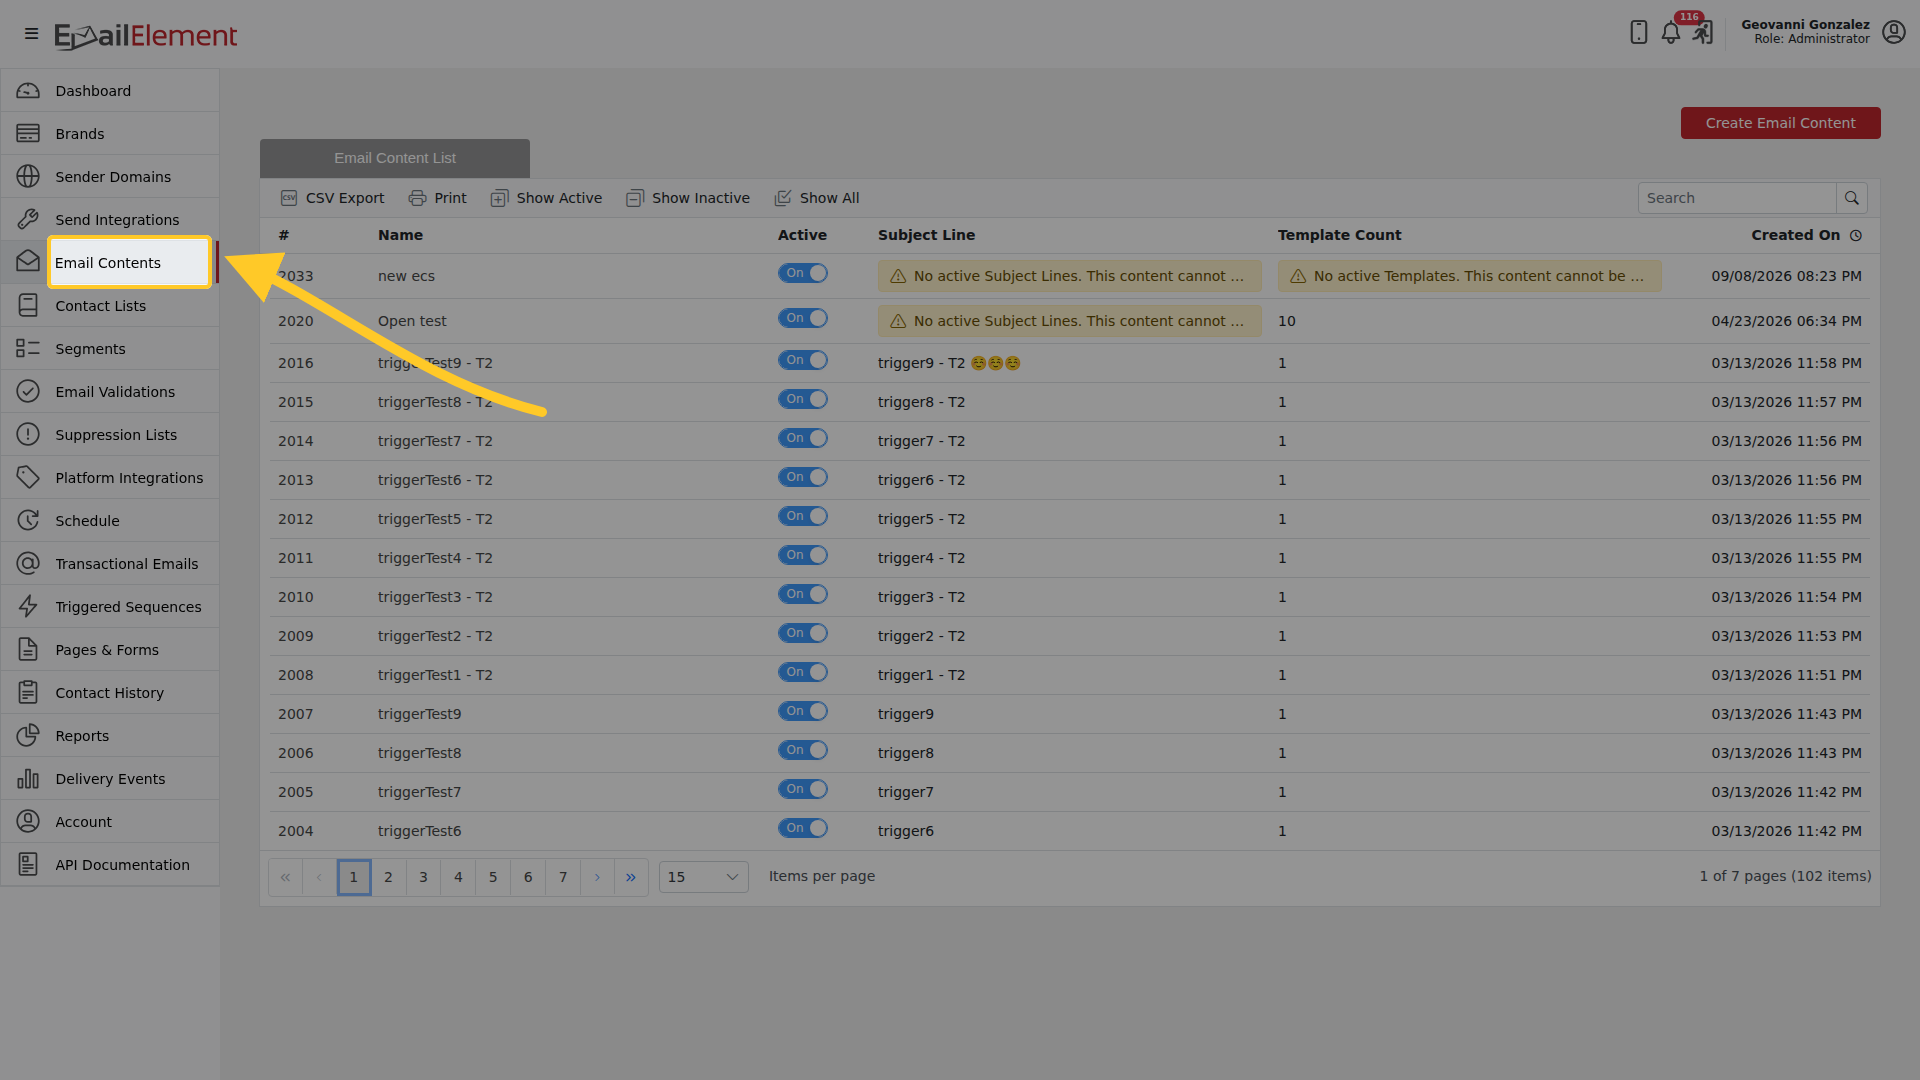Click the Sender Domains globe icon

(28, 177)
